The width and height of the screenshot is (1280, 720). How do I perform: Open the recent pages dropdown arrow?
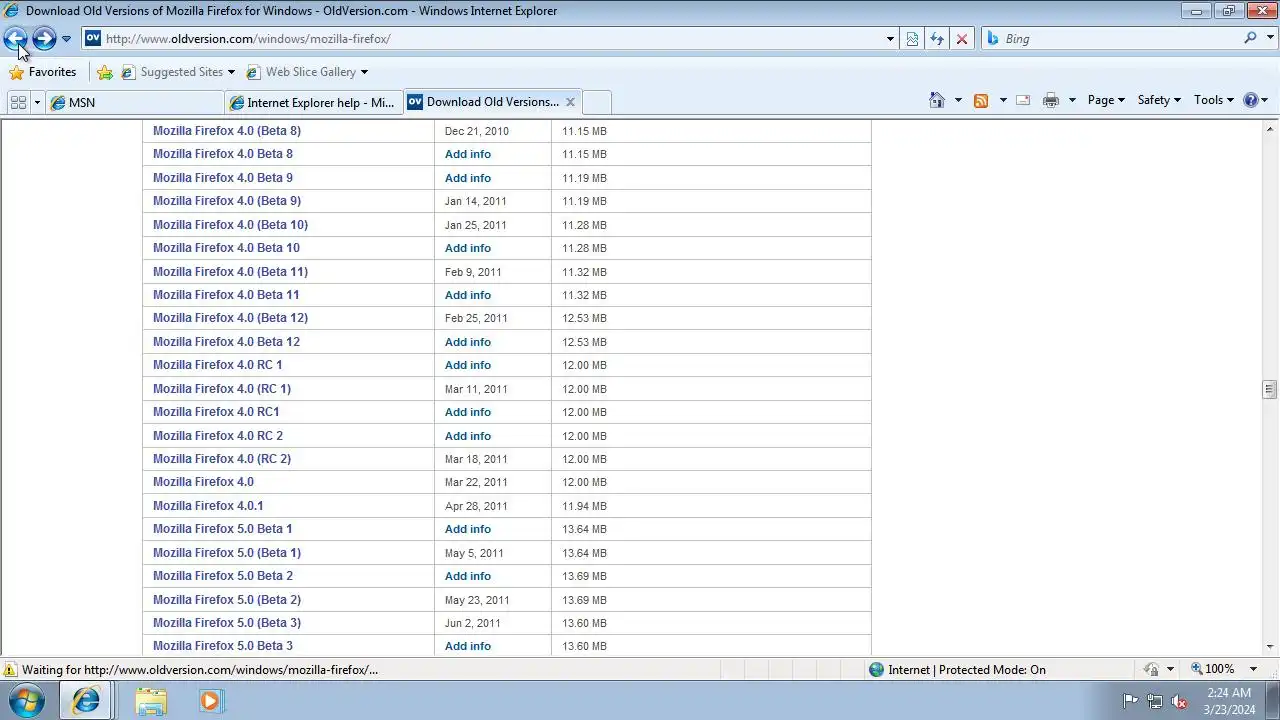[x=66, y=39]
